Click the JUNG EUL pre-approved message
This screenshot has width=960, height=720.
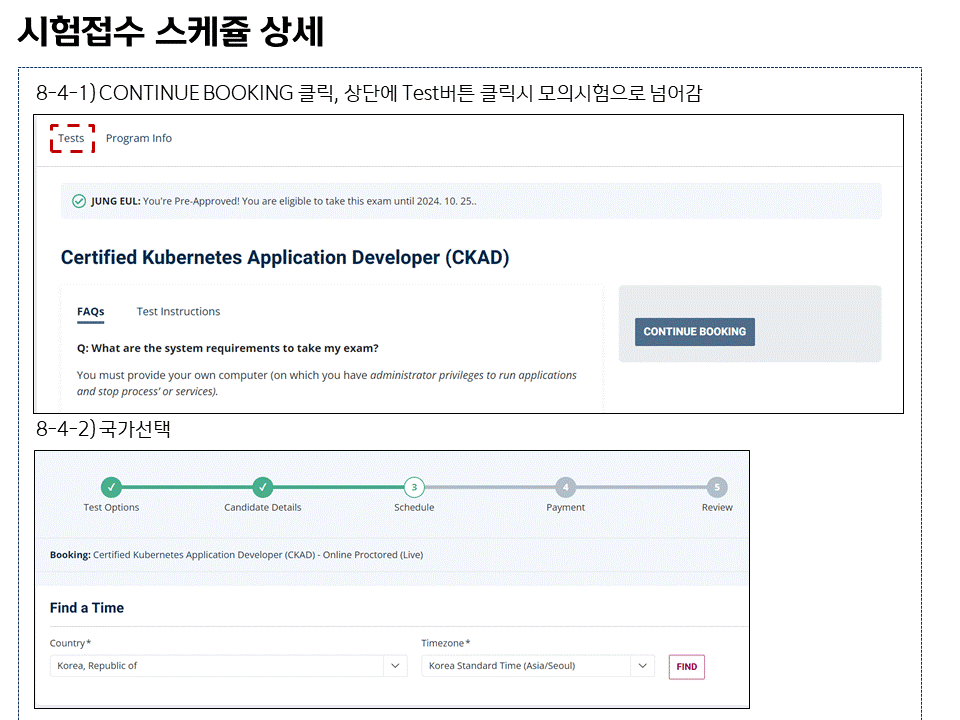click(x=283, y=201)
